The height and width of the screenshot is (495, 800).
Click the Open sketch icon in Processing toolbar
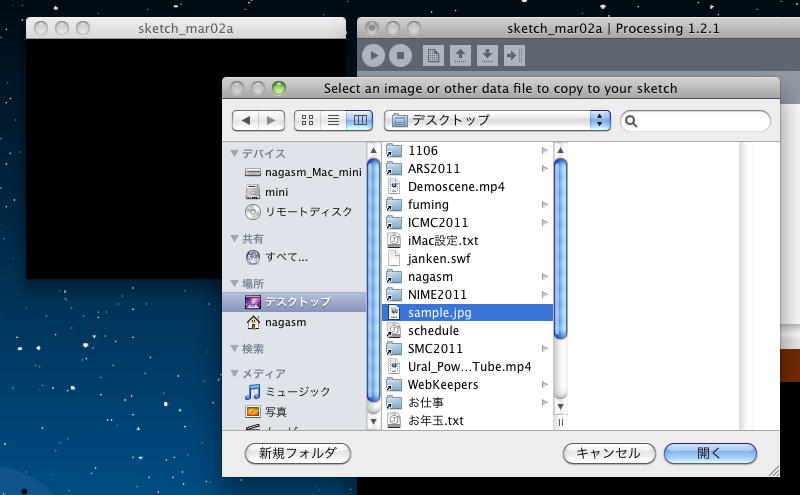[460, 55]
